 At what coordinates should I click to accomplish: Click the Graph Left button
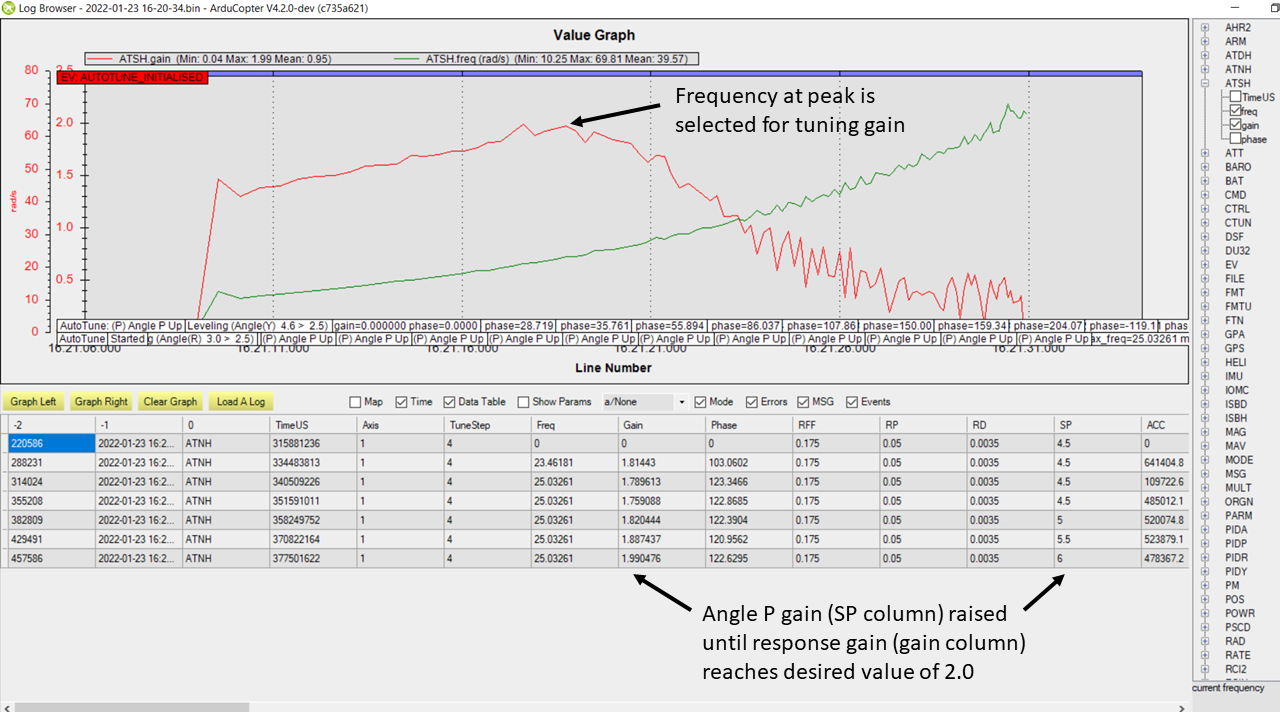(x=33, y=402)
